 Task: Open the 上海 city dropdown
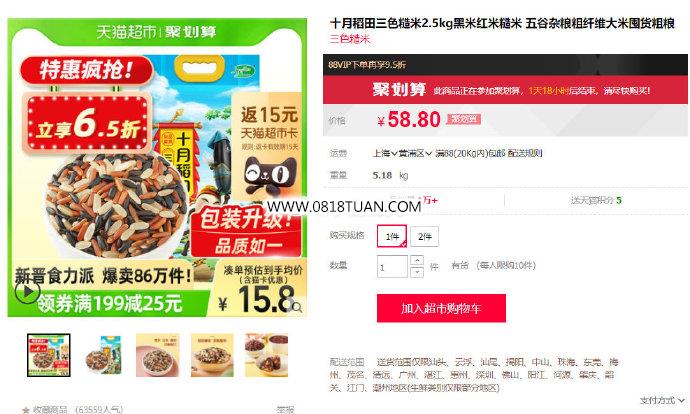[x=385, y=153]
